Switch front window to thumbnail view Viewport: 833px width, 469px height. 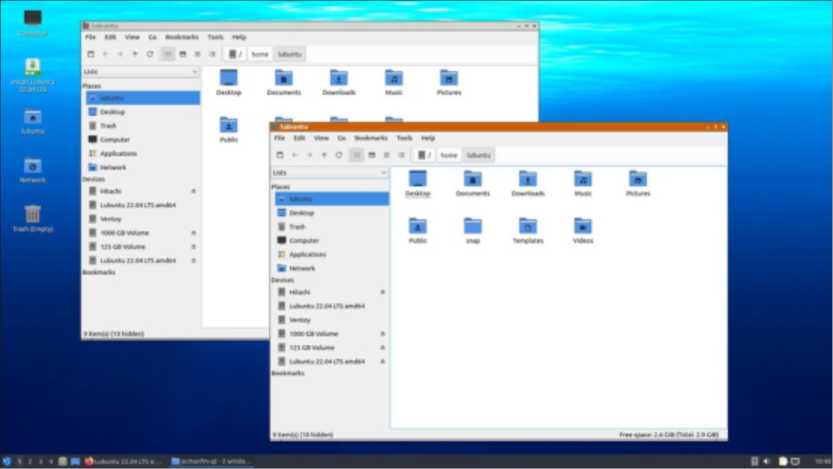pyautogui.click(x=372, y=155)
